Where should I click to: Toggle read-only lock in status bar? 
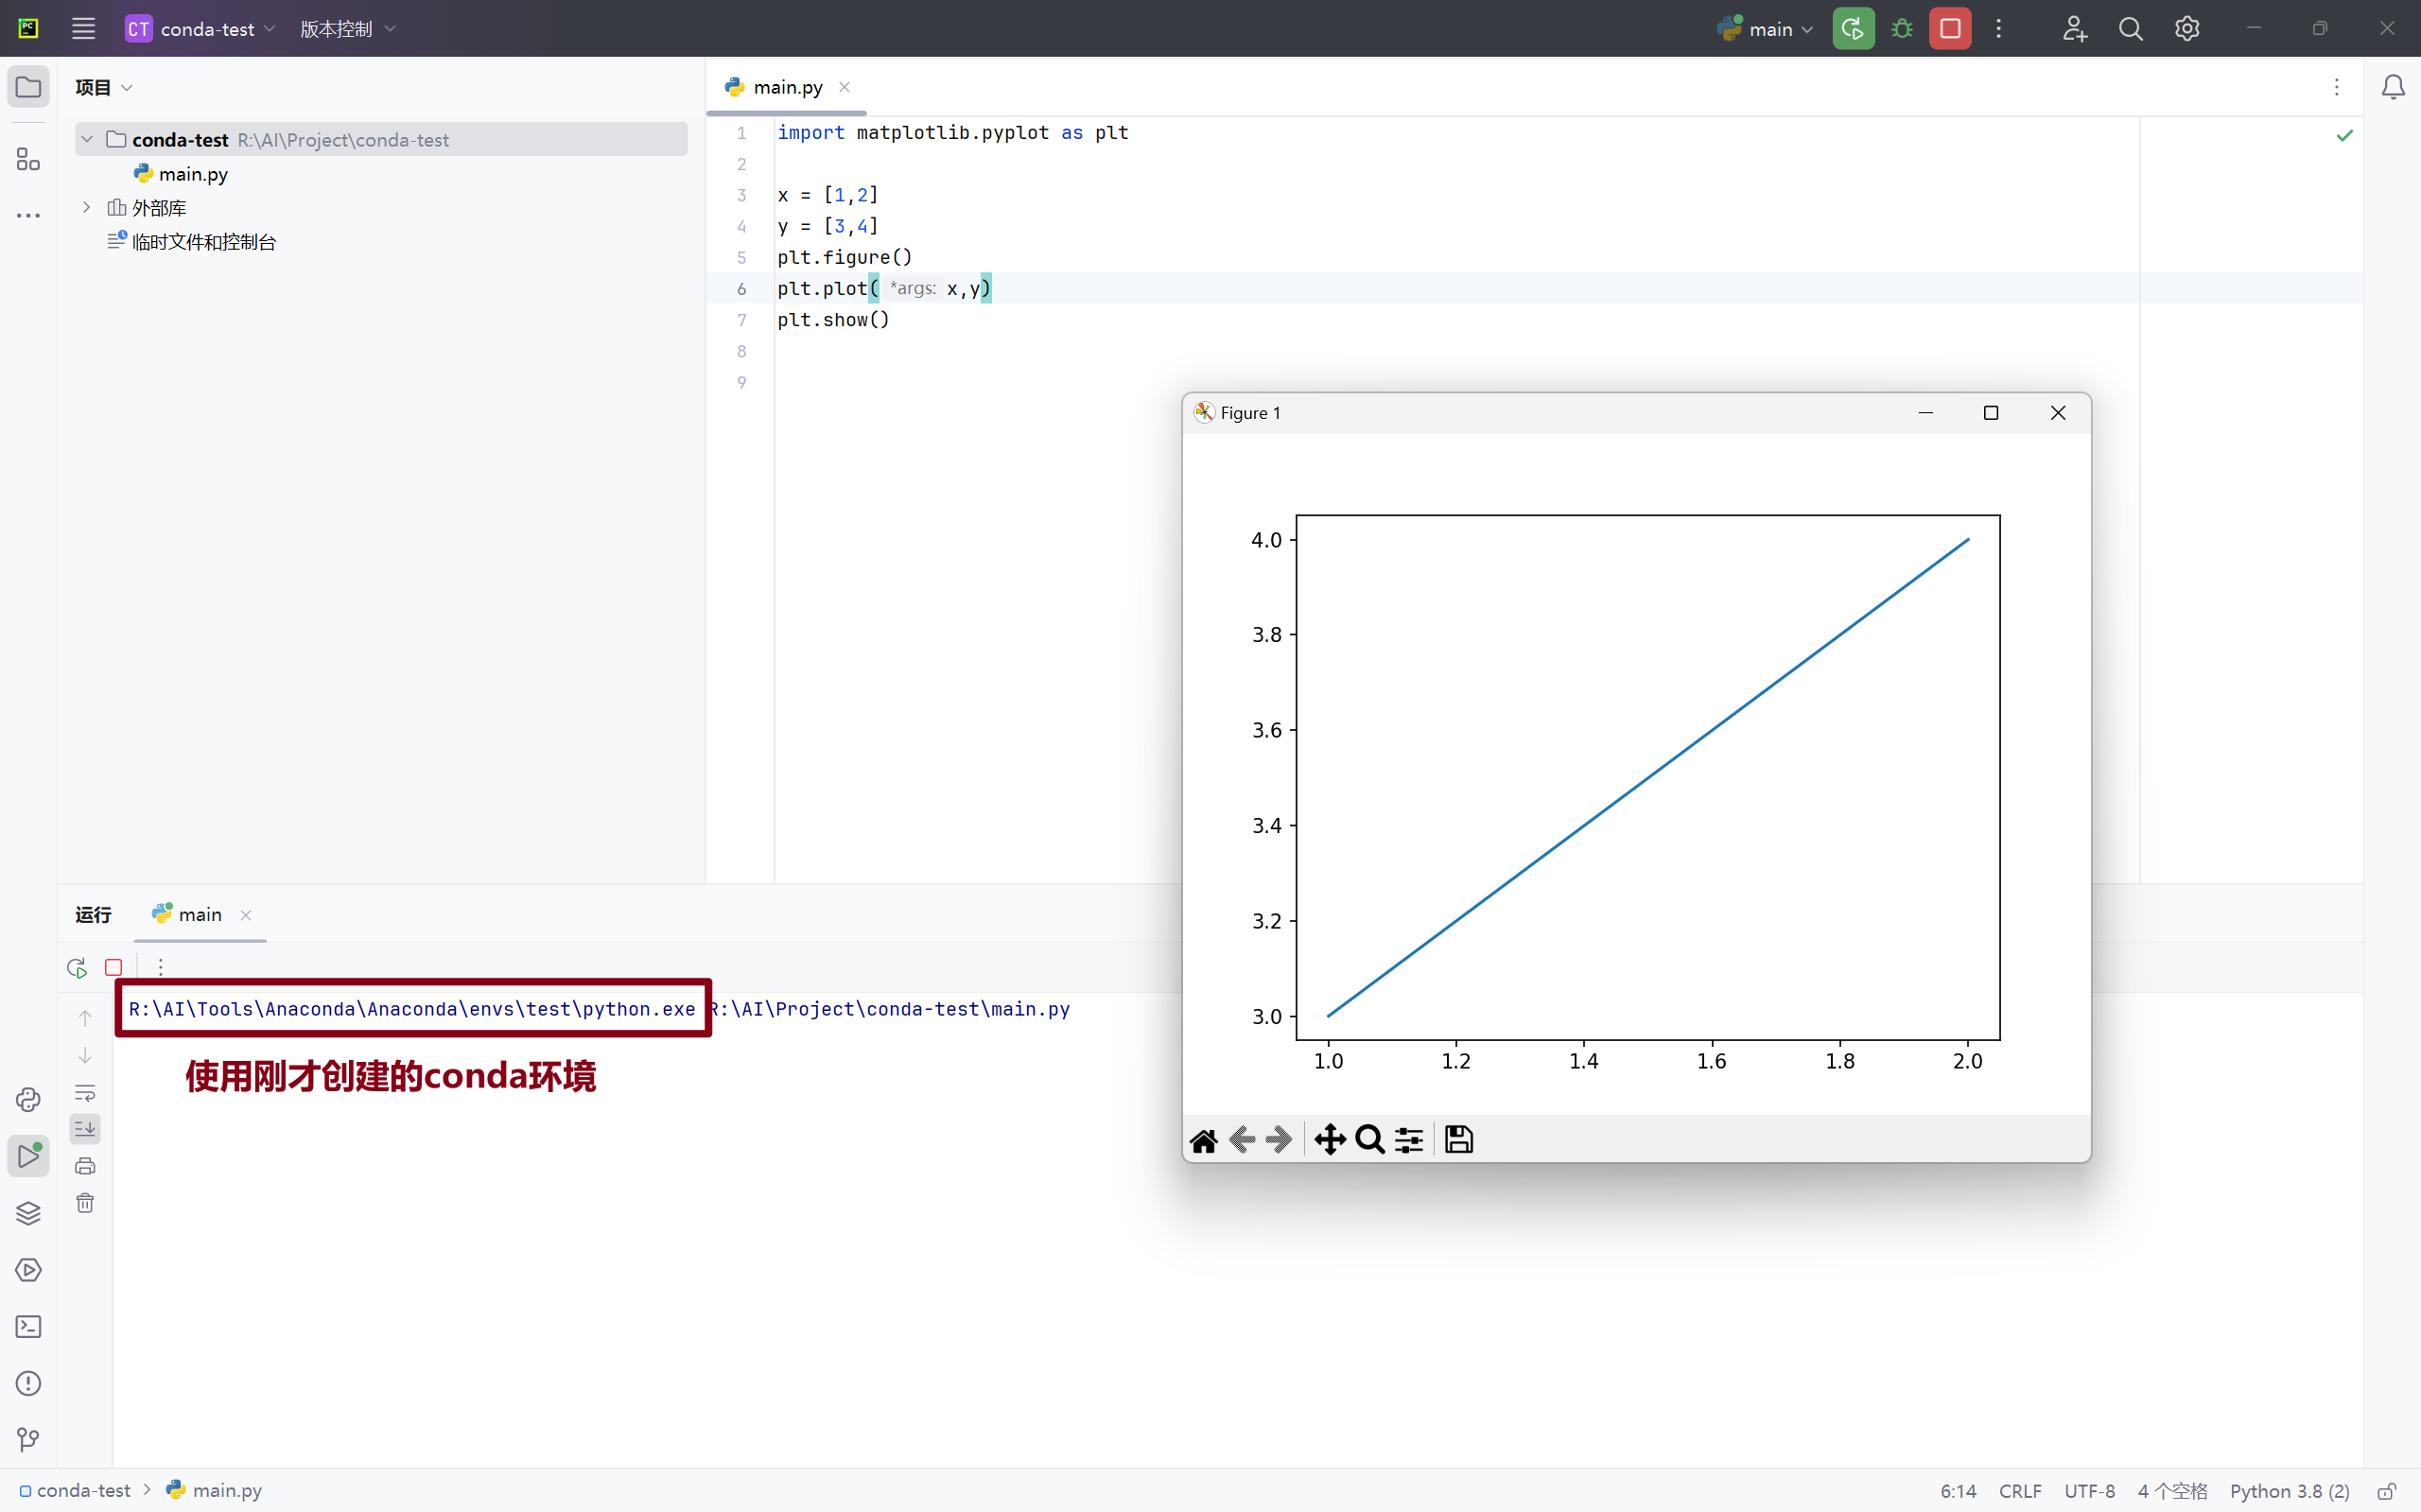tap(2386, 1491)
